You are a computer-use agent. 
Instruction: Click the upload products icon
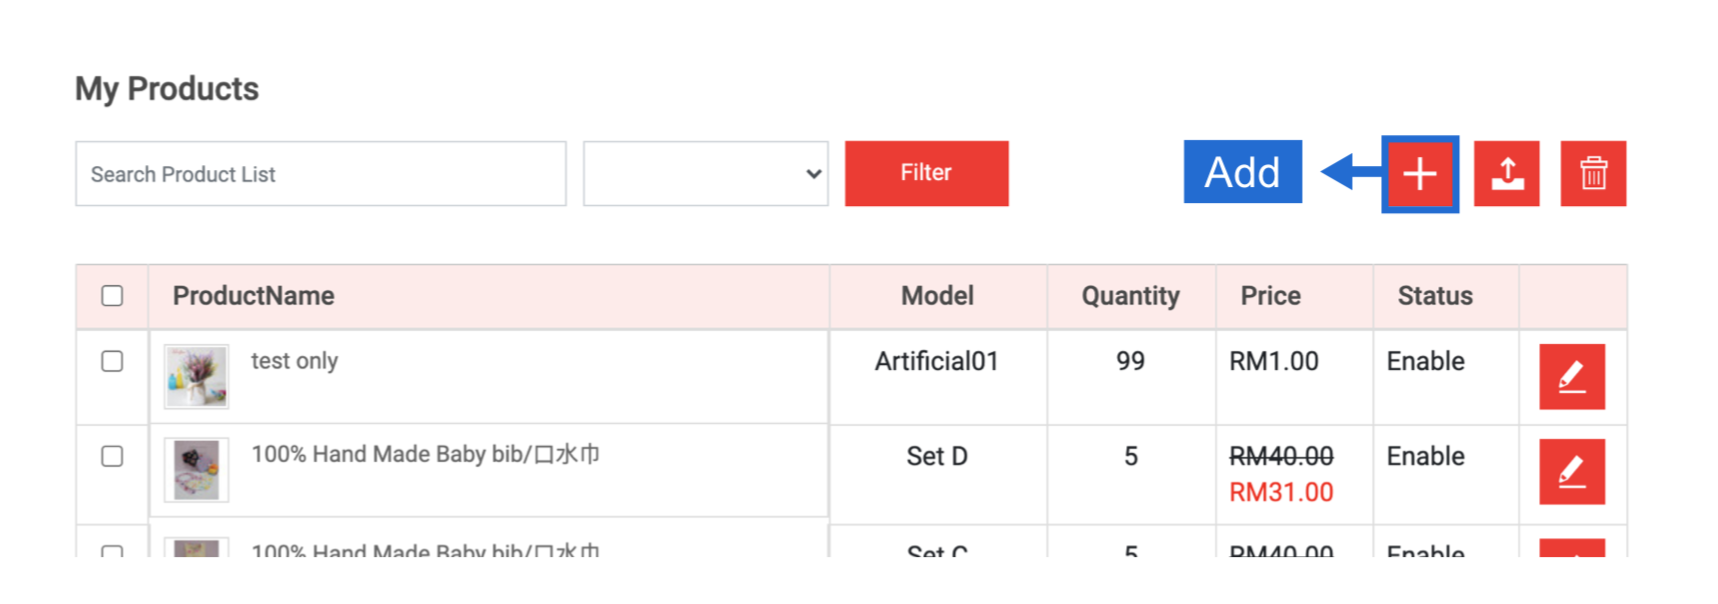[x=1506, y=174]
